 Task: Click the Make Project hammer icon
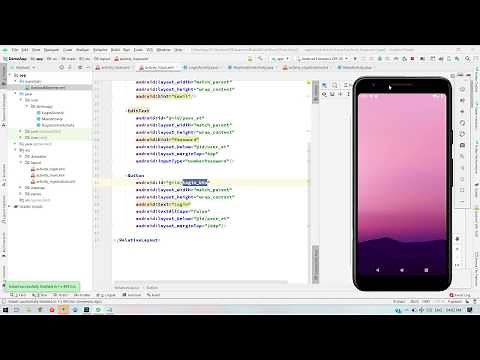tap(260, 59)
